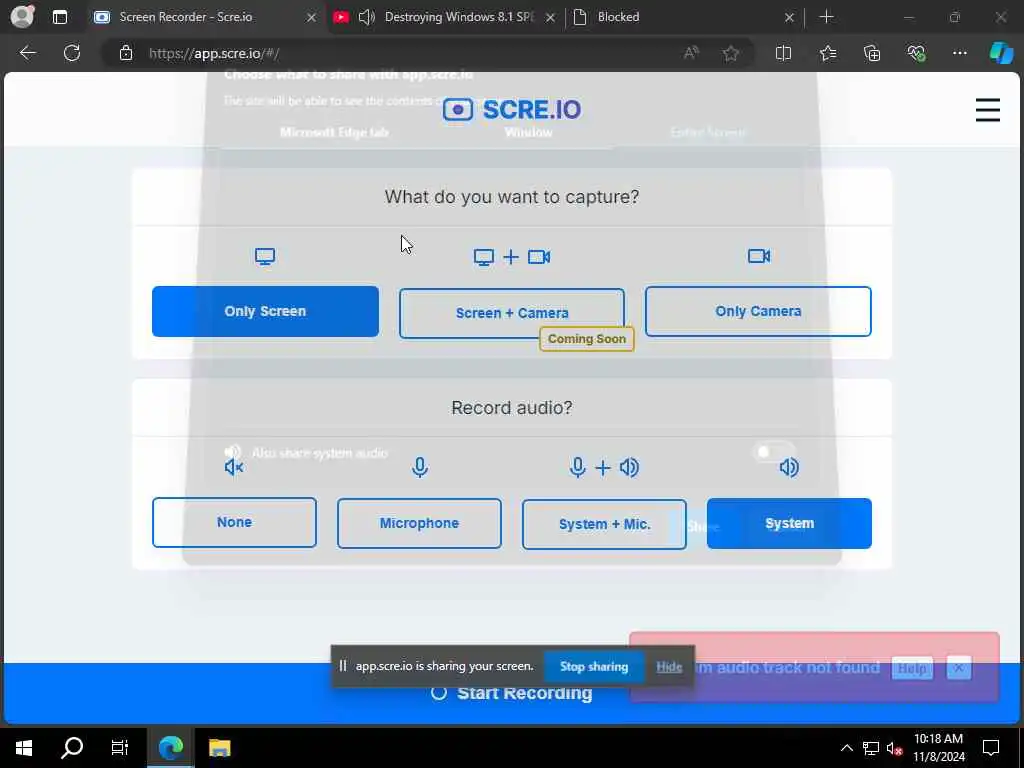1024x768 pixels.
Task: Select Only Camera capture mode
Action: (x=758, y=312)
